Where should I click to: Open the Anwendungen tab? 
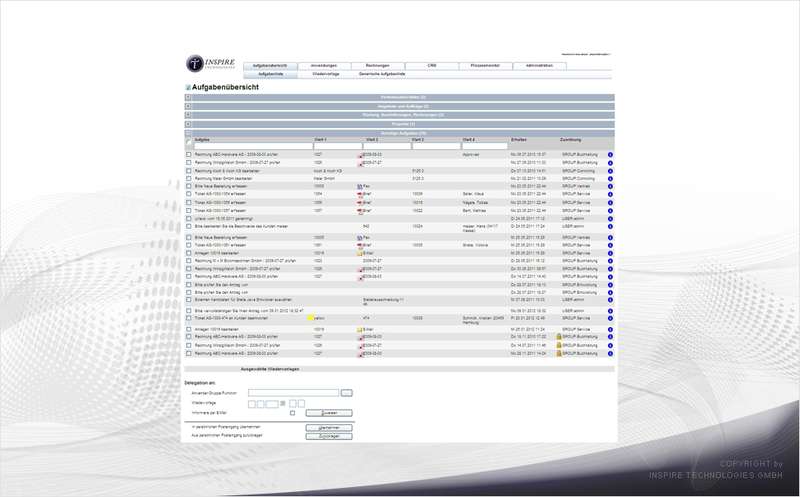(324, 66)
